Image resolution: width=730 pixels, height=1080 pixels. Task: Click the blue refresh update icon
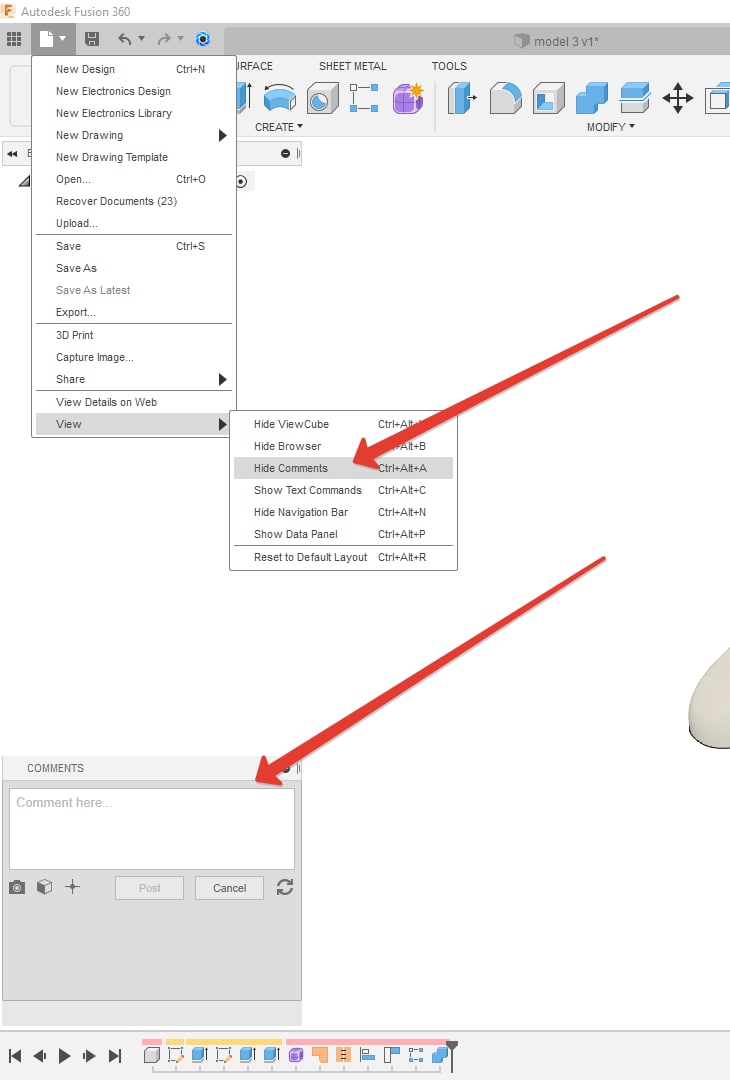[x=202, y=39]
